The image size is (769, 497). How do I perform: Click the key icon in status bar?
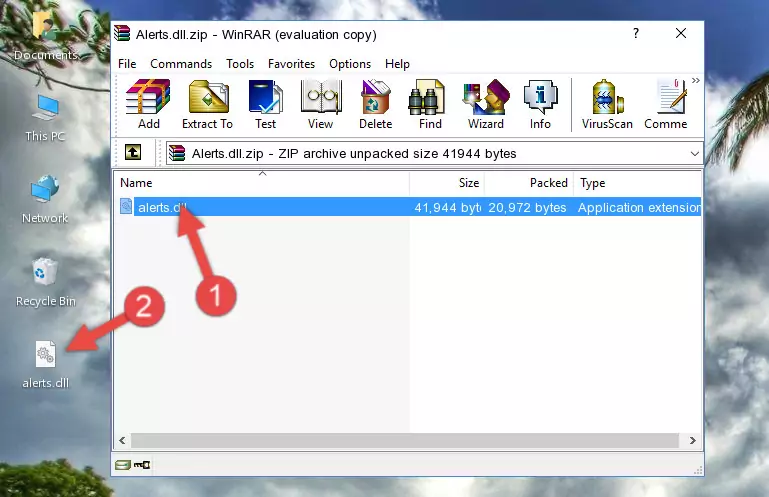(x=142, y=465)
